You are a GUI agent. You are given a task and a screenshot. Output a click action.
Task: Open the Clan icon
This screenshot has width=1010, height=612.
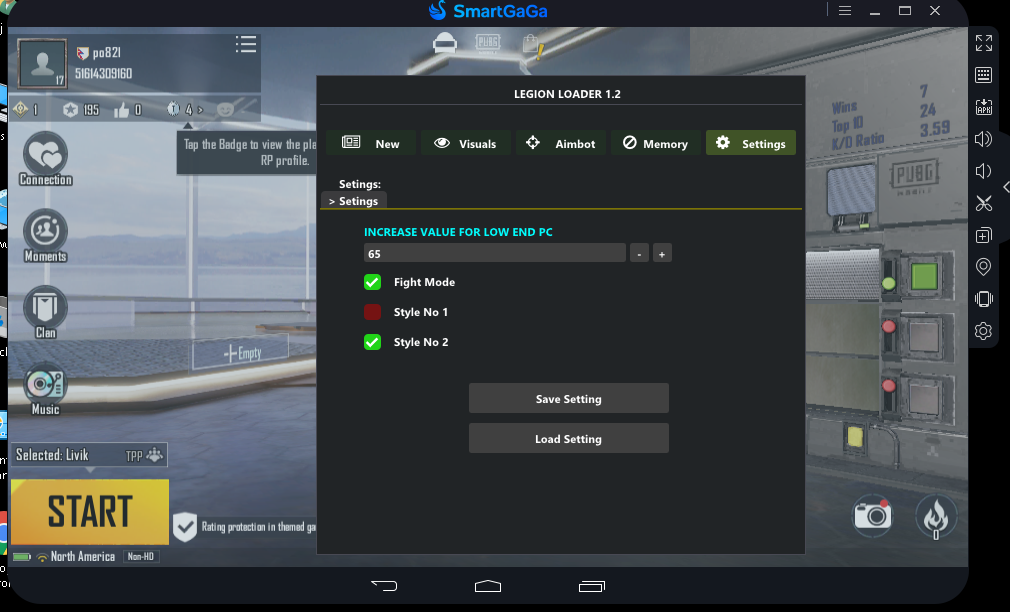pos(45,312)
